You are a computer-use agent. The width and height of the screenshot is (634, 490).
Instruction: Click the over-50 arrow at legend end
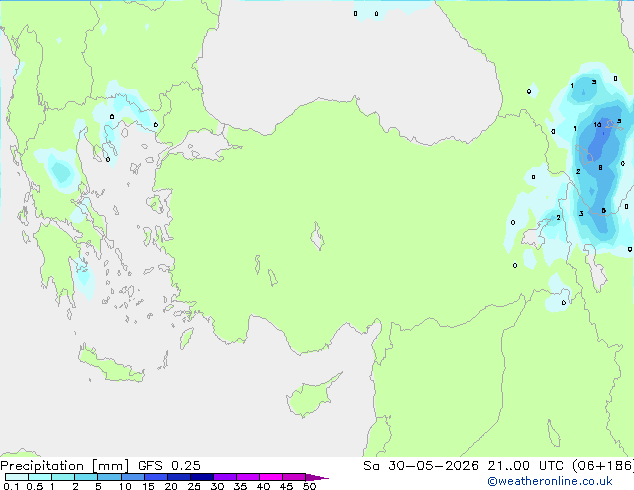[x=317, y=477]
